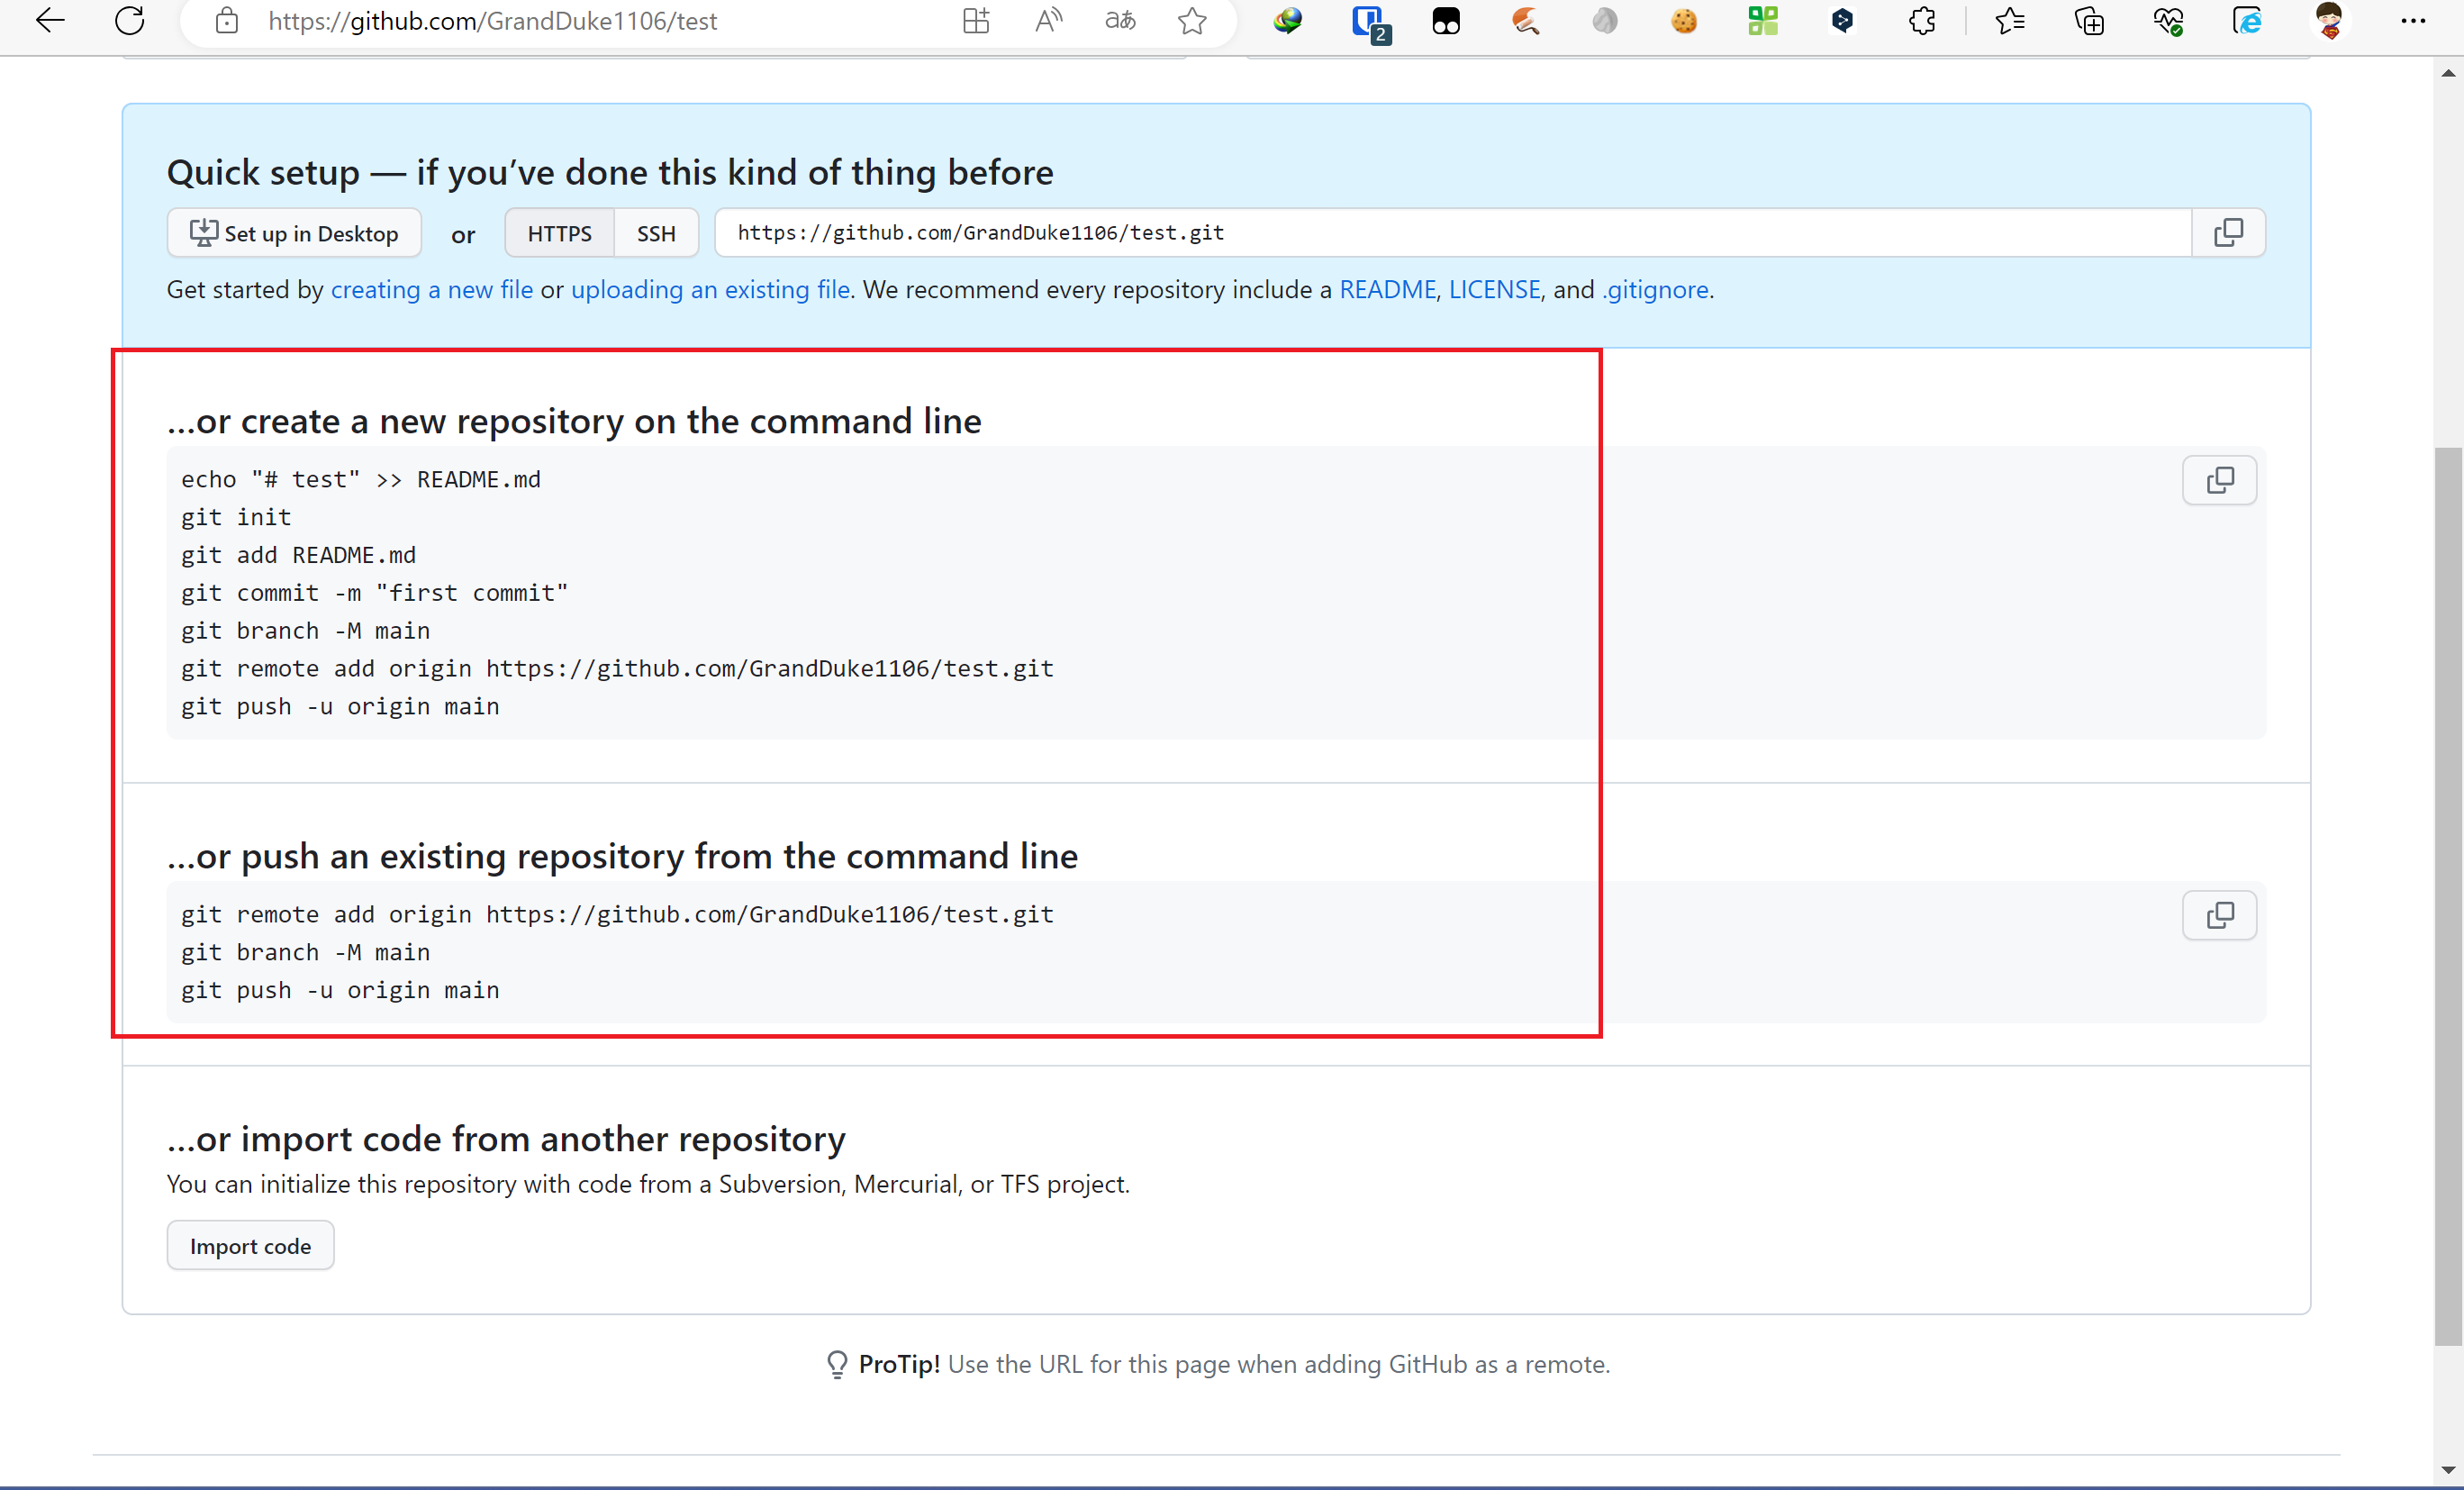The image size is (2464, 1490).
Task: Open Internet Download Manager extension
Action: coord(1288,21)
